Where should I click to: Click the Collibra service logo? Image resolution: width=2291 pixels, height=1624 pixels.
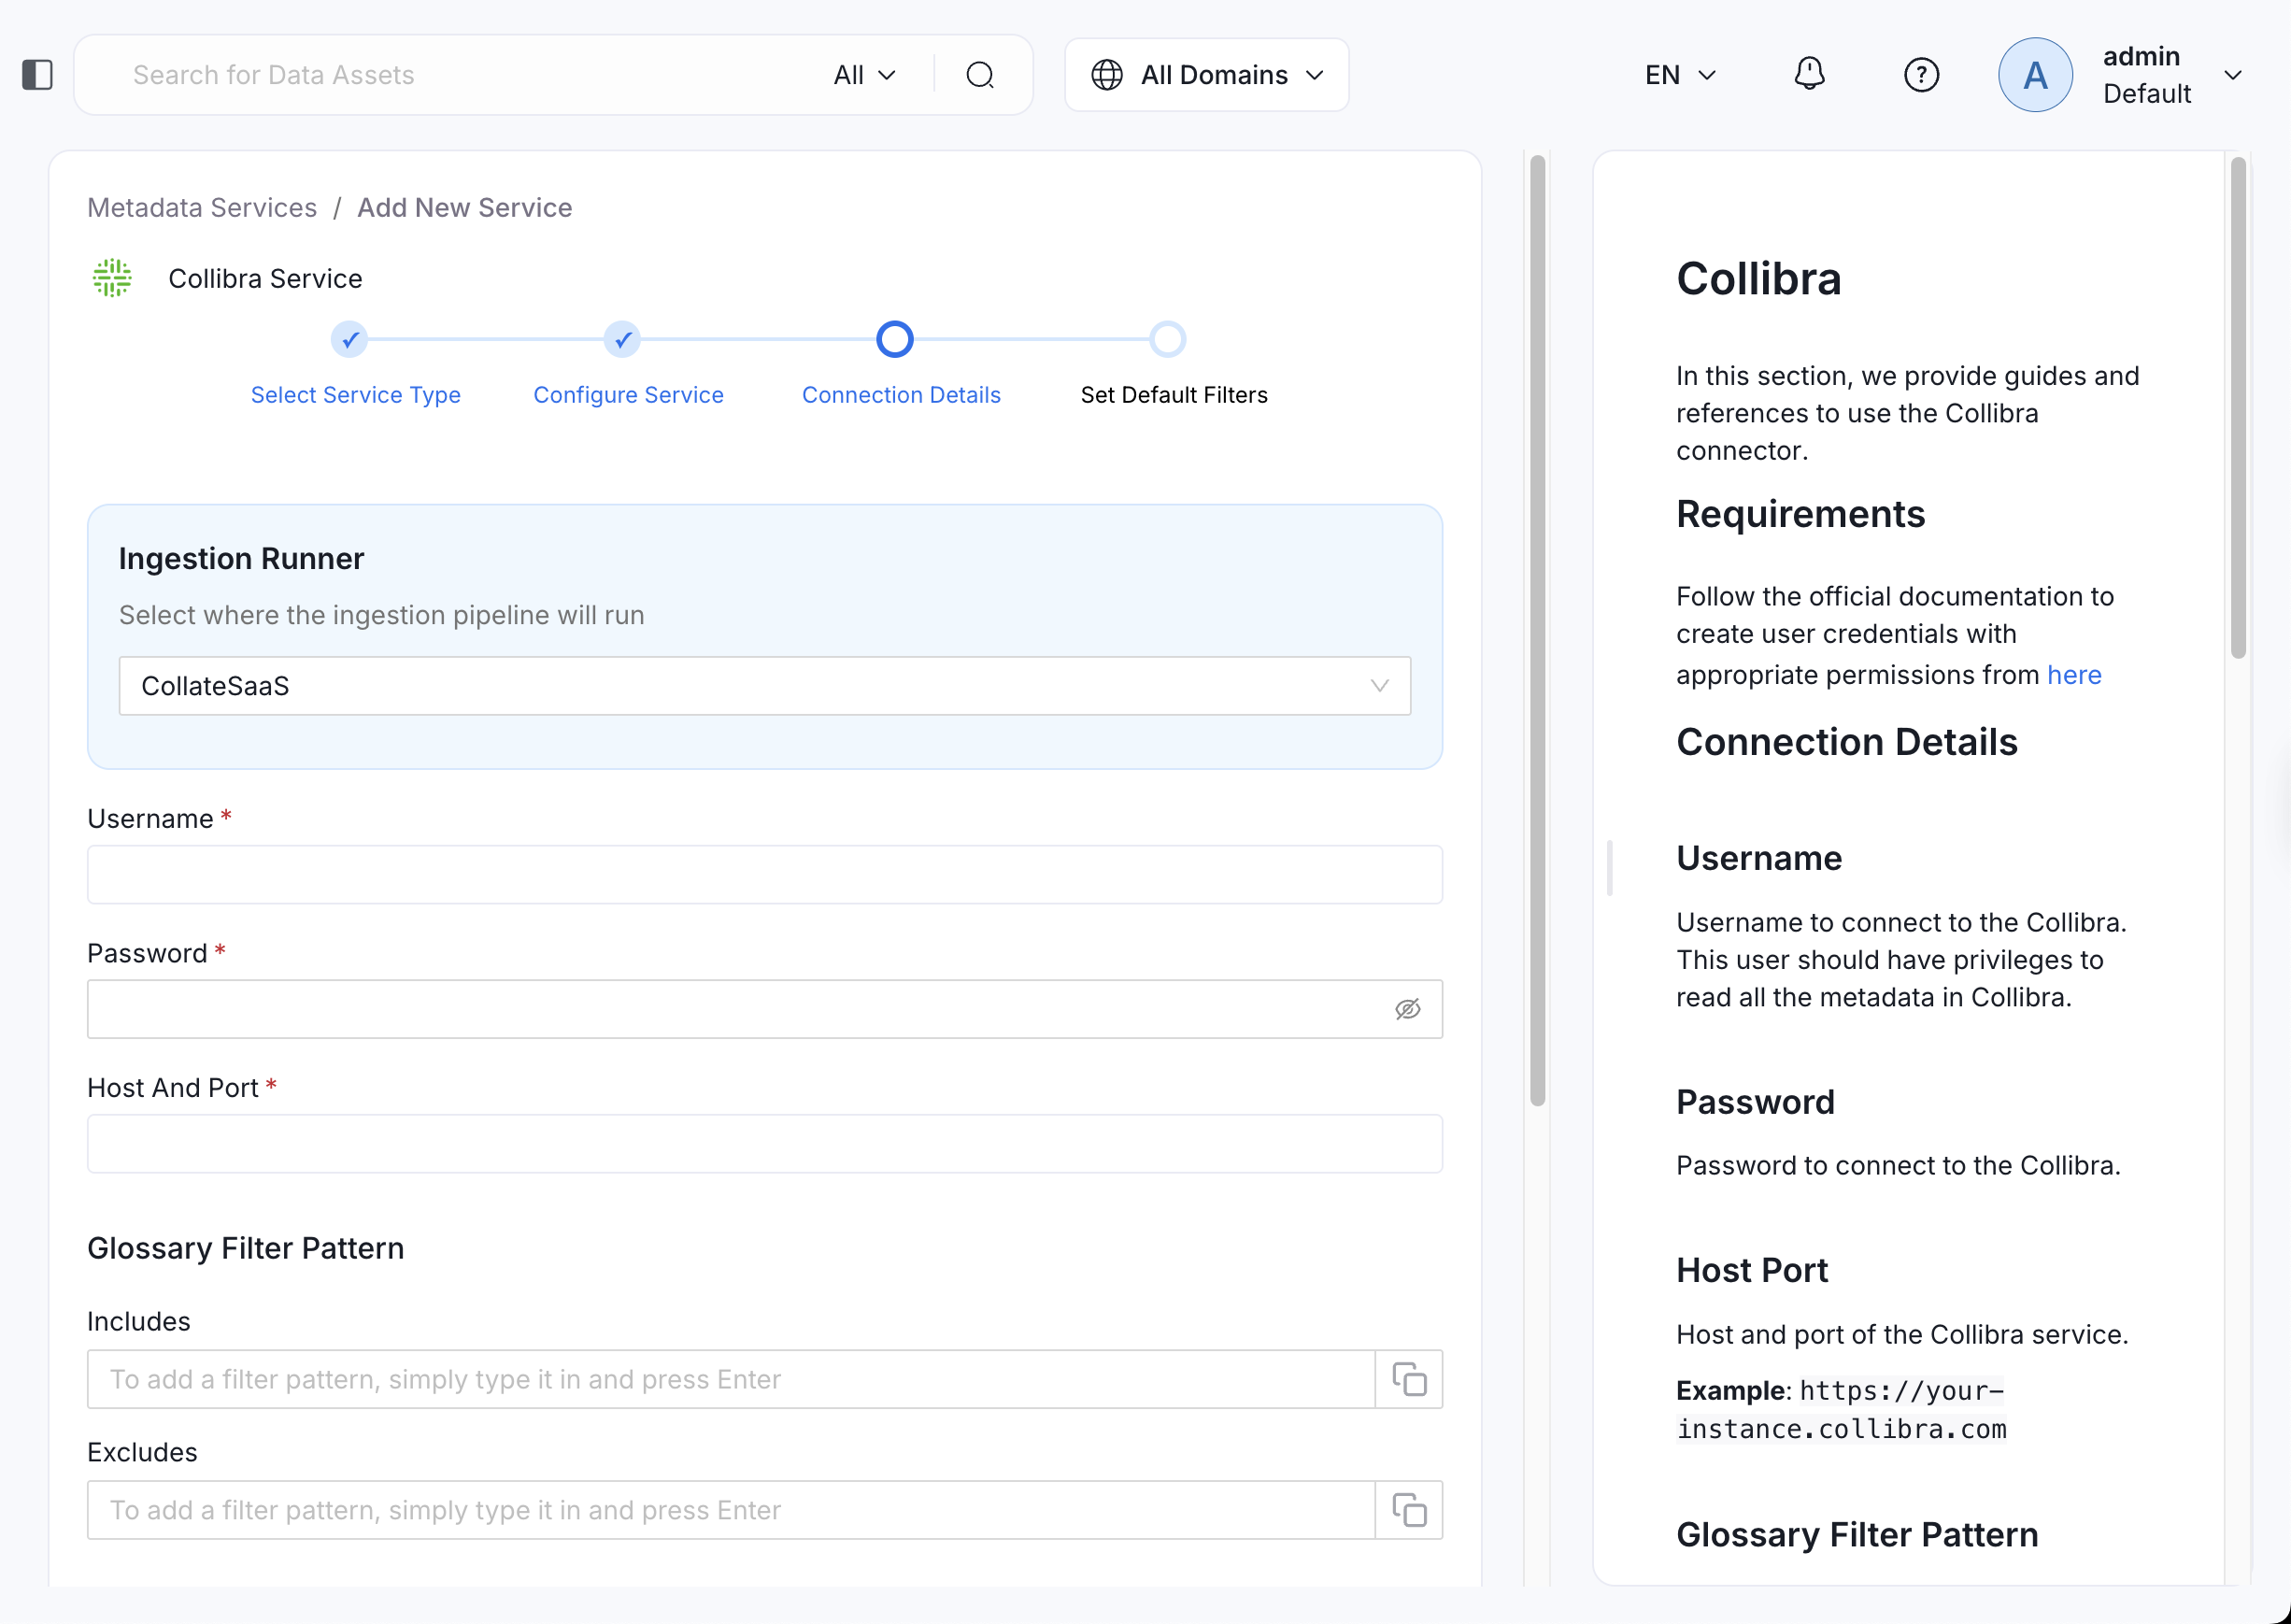pos(111,278)
